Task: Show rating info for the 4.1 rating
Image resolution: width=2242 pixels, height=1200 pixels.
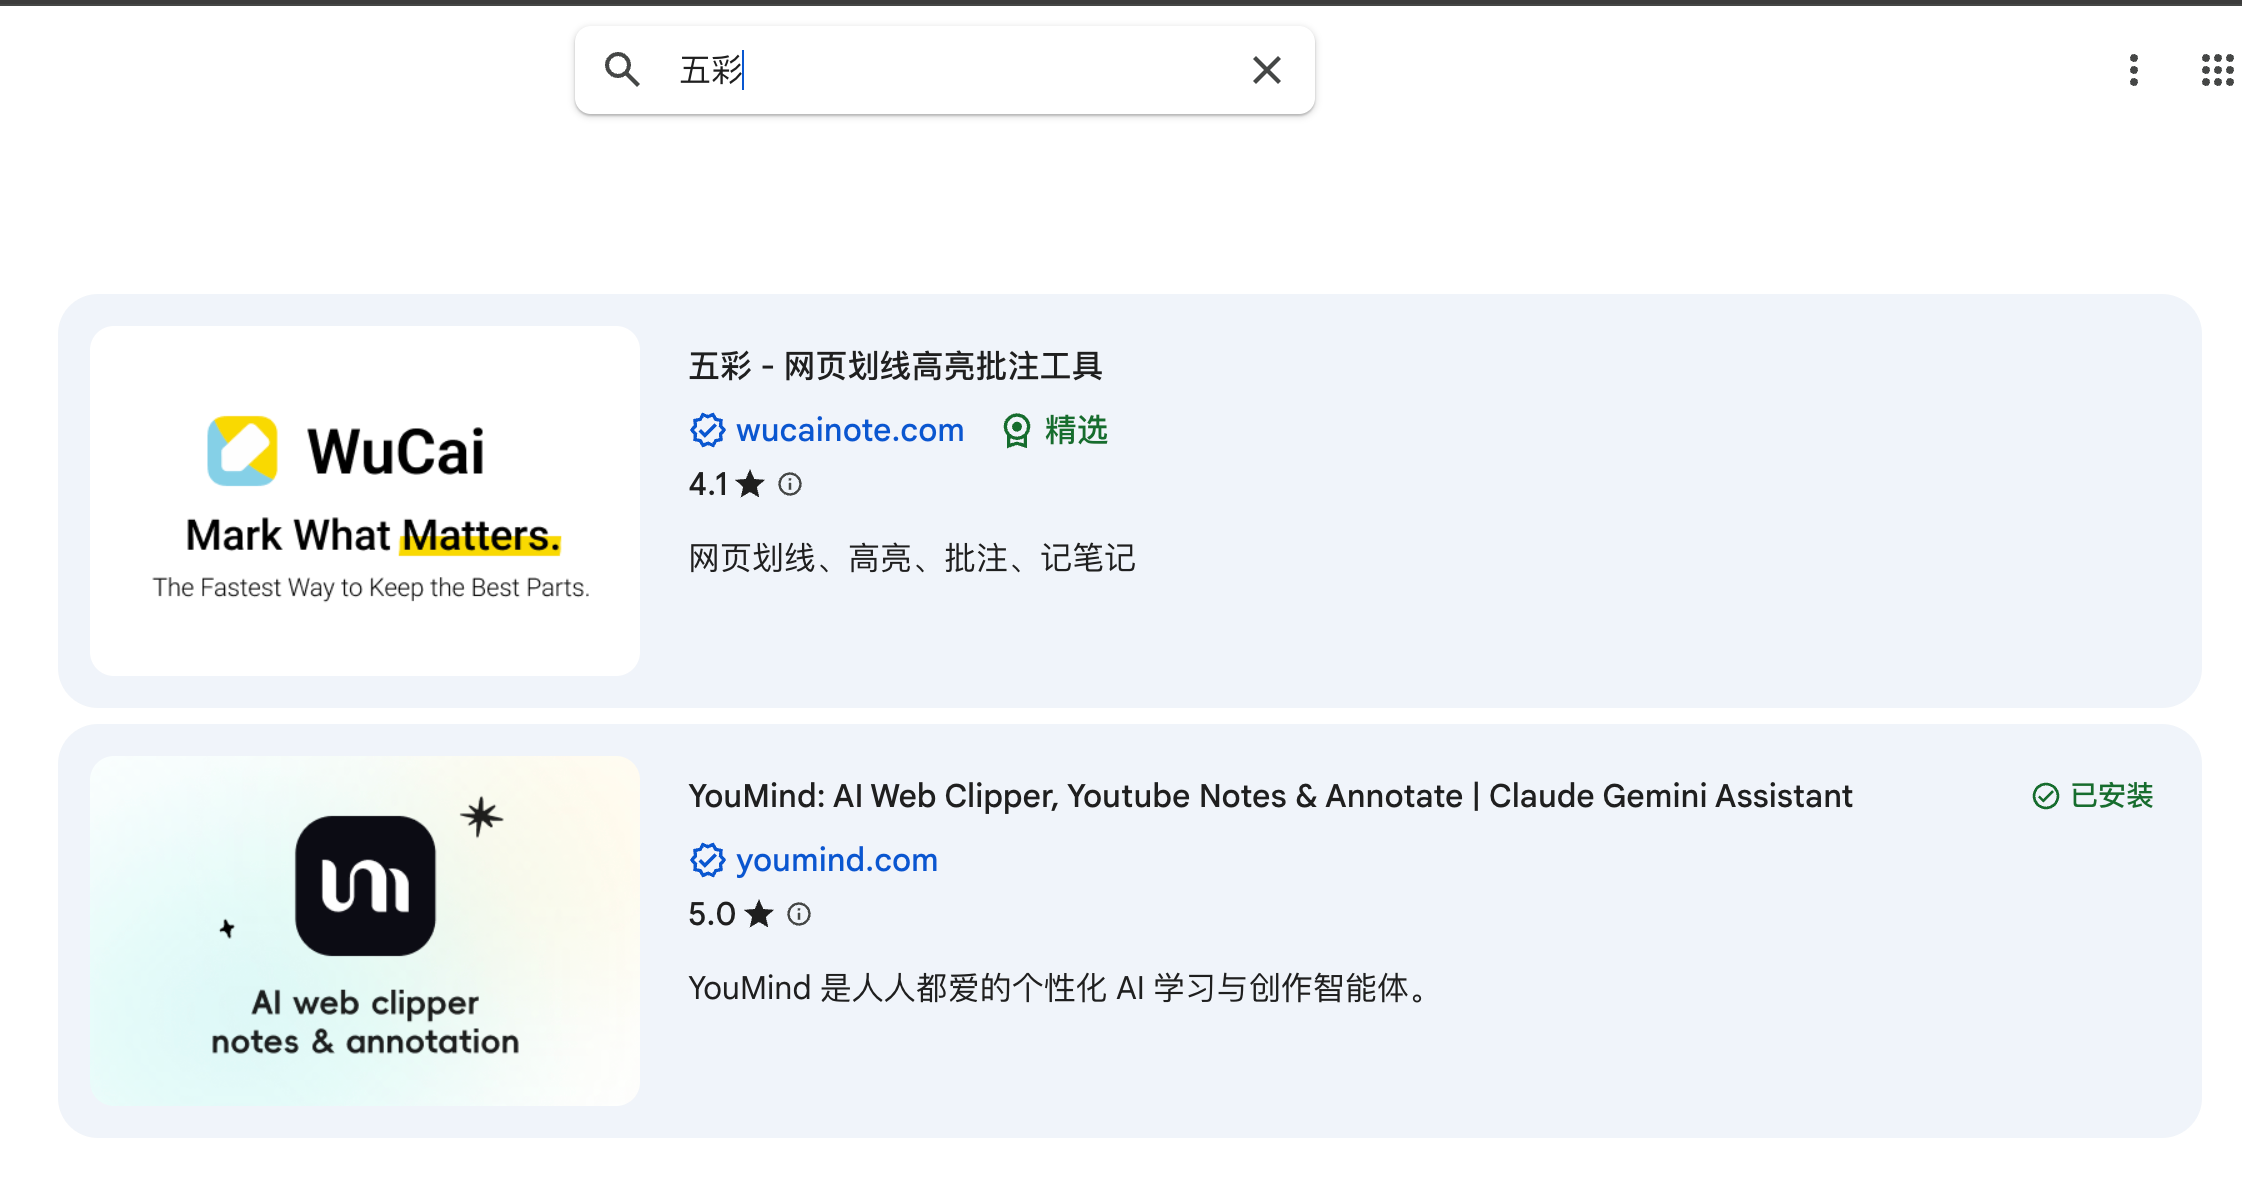Action: (790, 484)
